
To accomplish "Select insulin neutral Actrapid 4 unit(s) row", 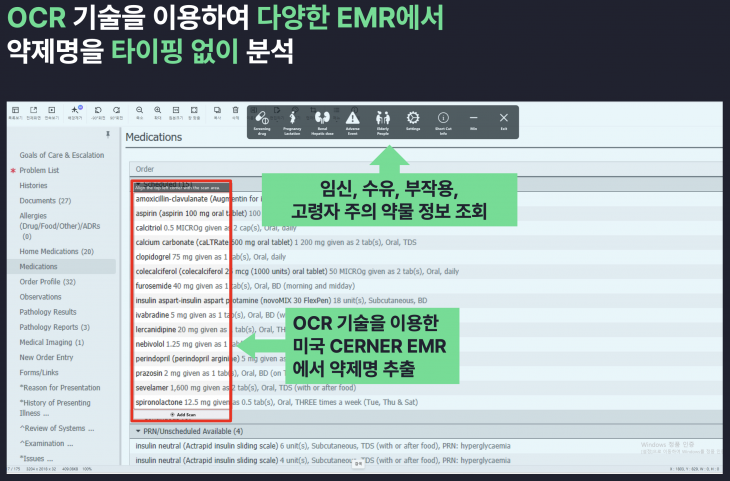I will pos(426,460).
